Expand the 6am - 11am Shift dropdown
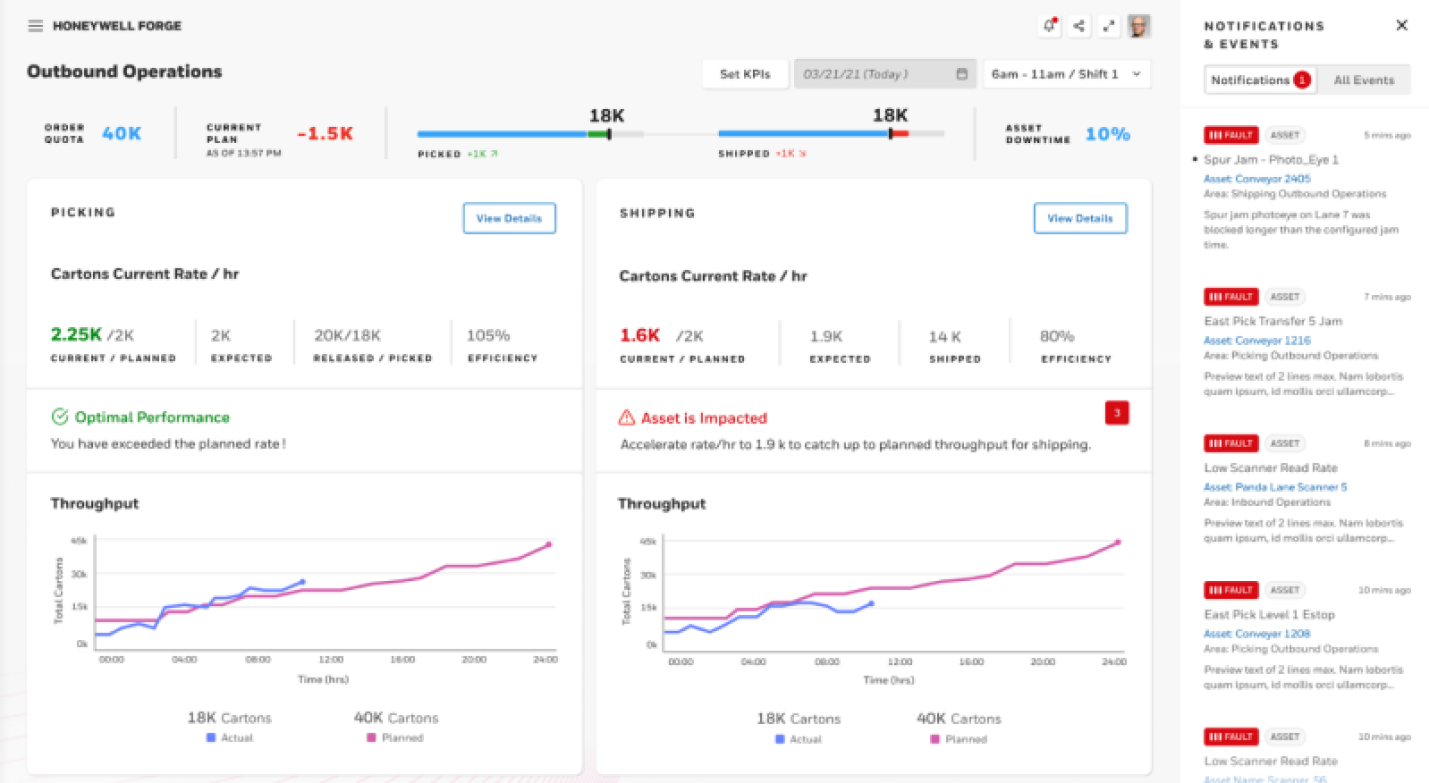This screenshot has height=783, width=1429. pyautogui.click(x=1066, y=74)
